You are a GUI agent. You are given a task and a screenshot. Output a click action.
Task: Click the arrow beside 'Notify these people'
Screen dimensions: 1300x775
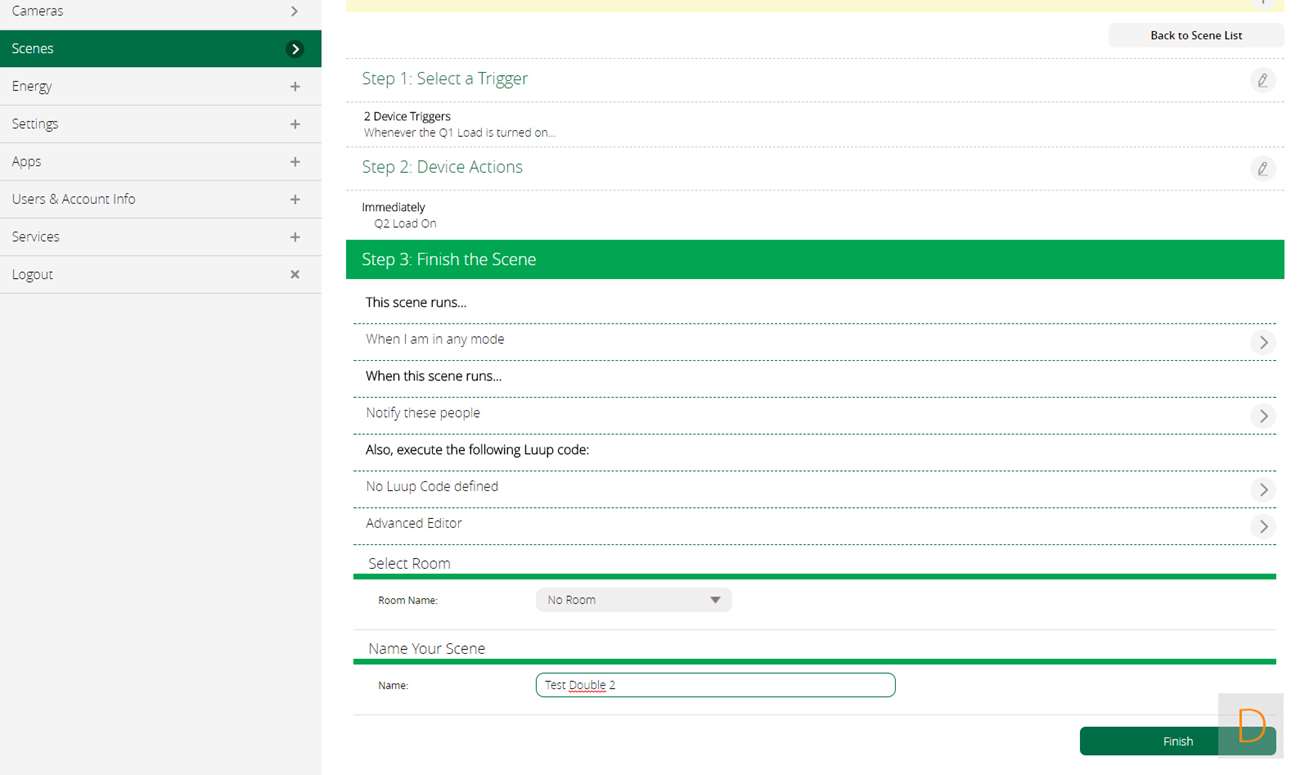point(1263,416)
